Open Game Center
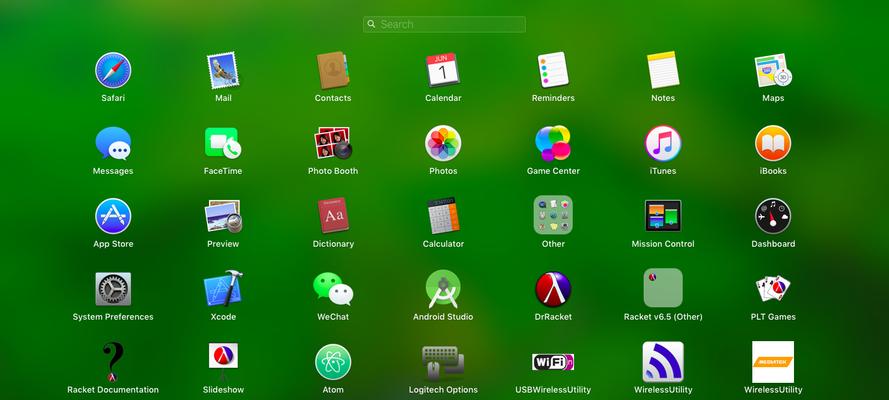 pos(553,143)
